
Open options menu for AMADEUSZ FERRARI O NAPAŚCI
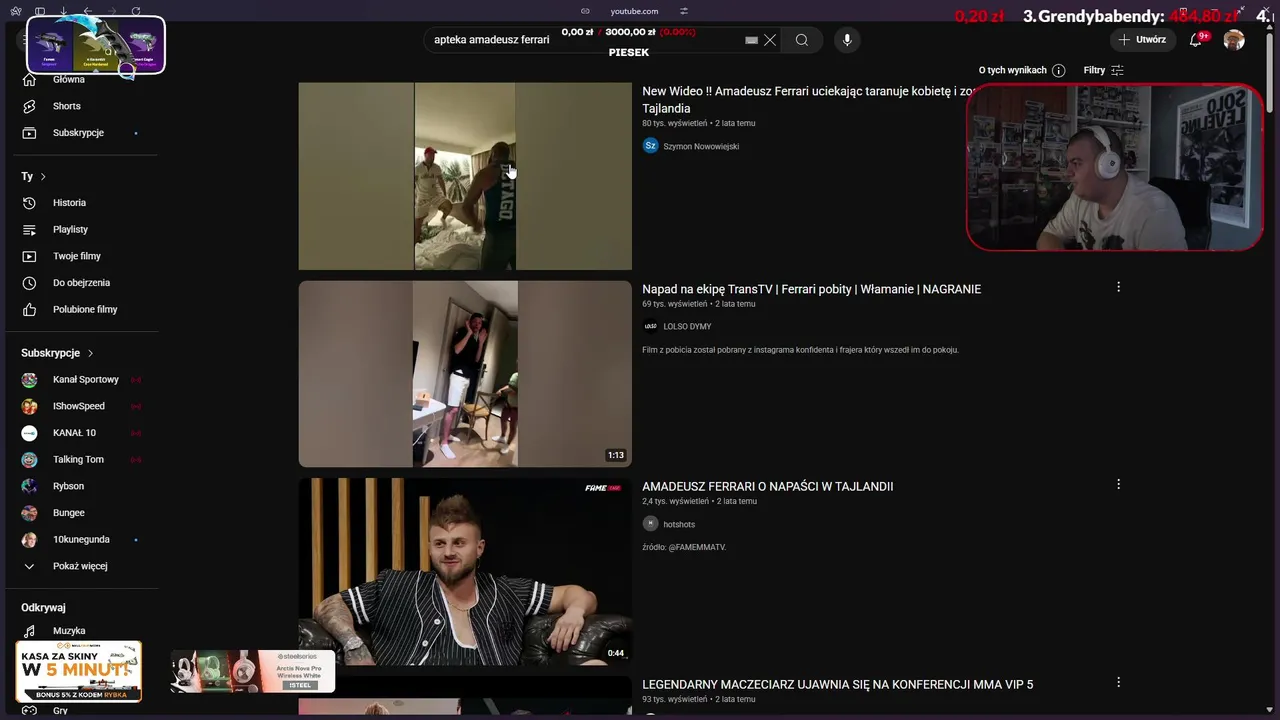point(1118,484)
